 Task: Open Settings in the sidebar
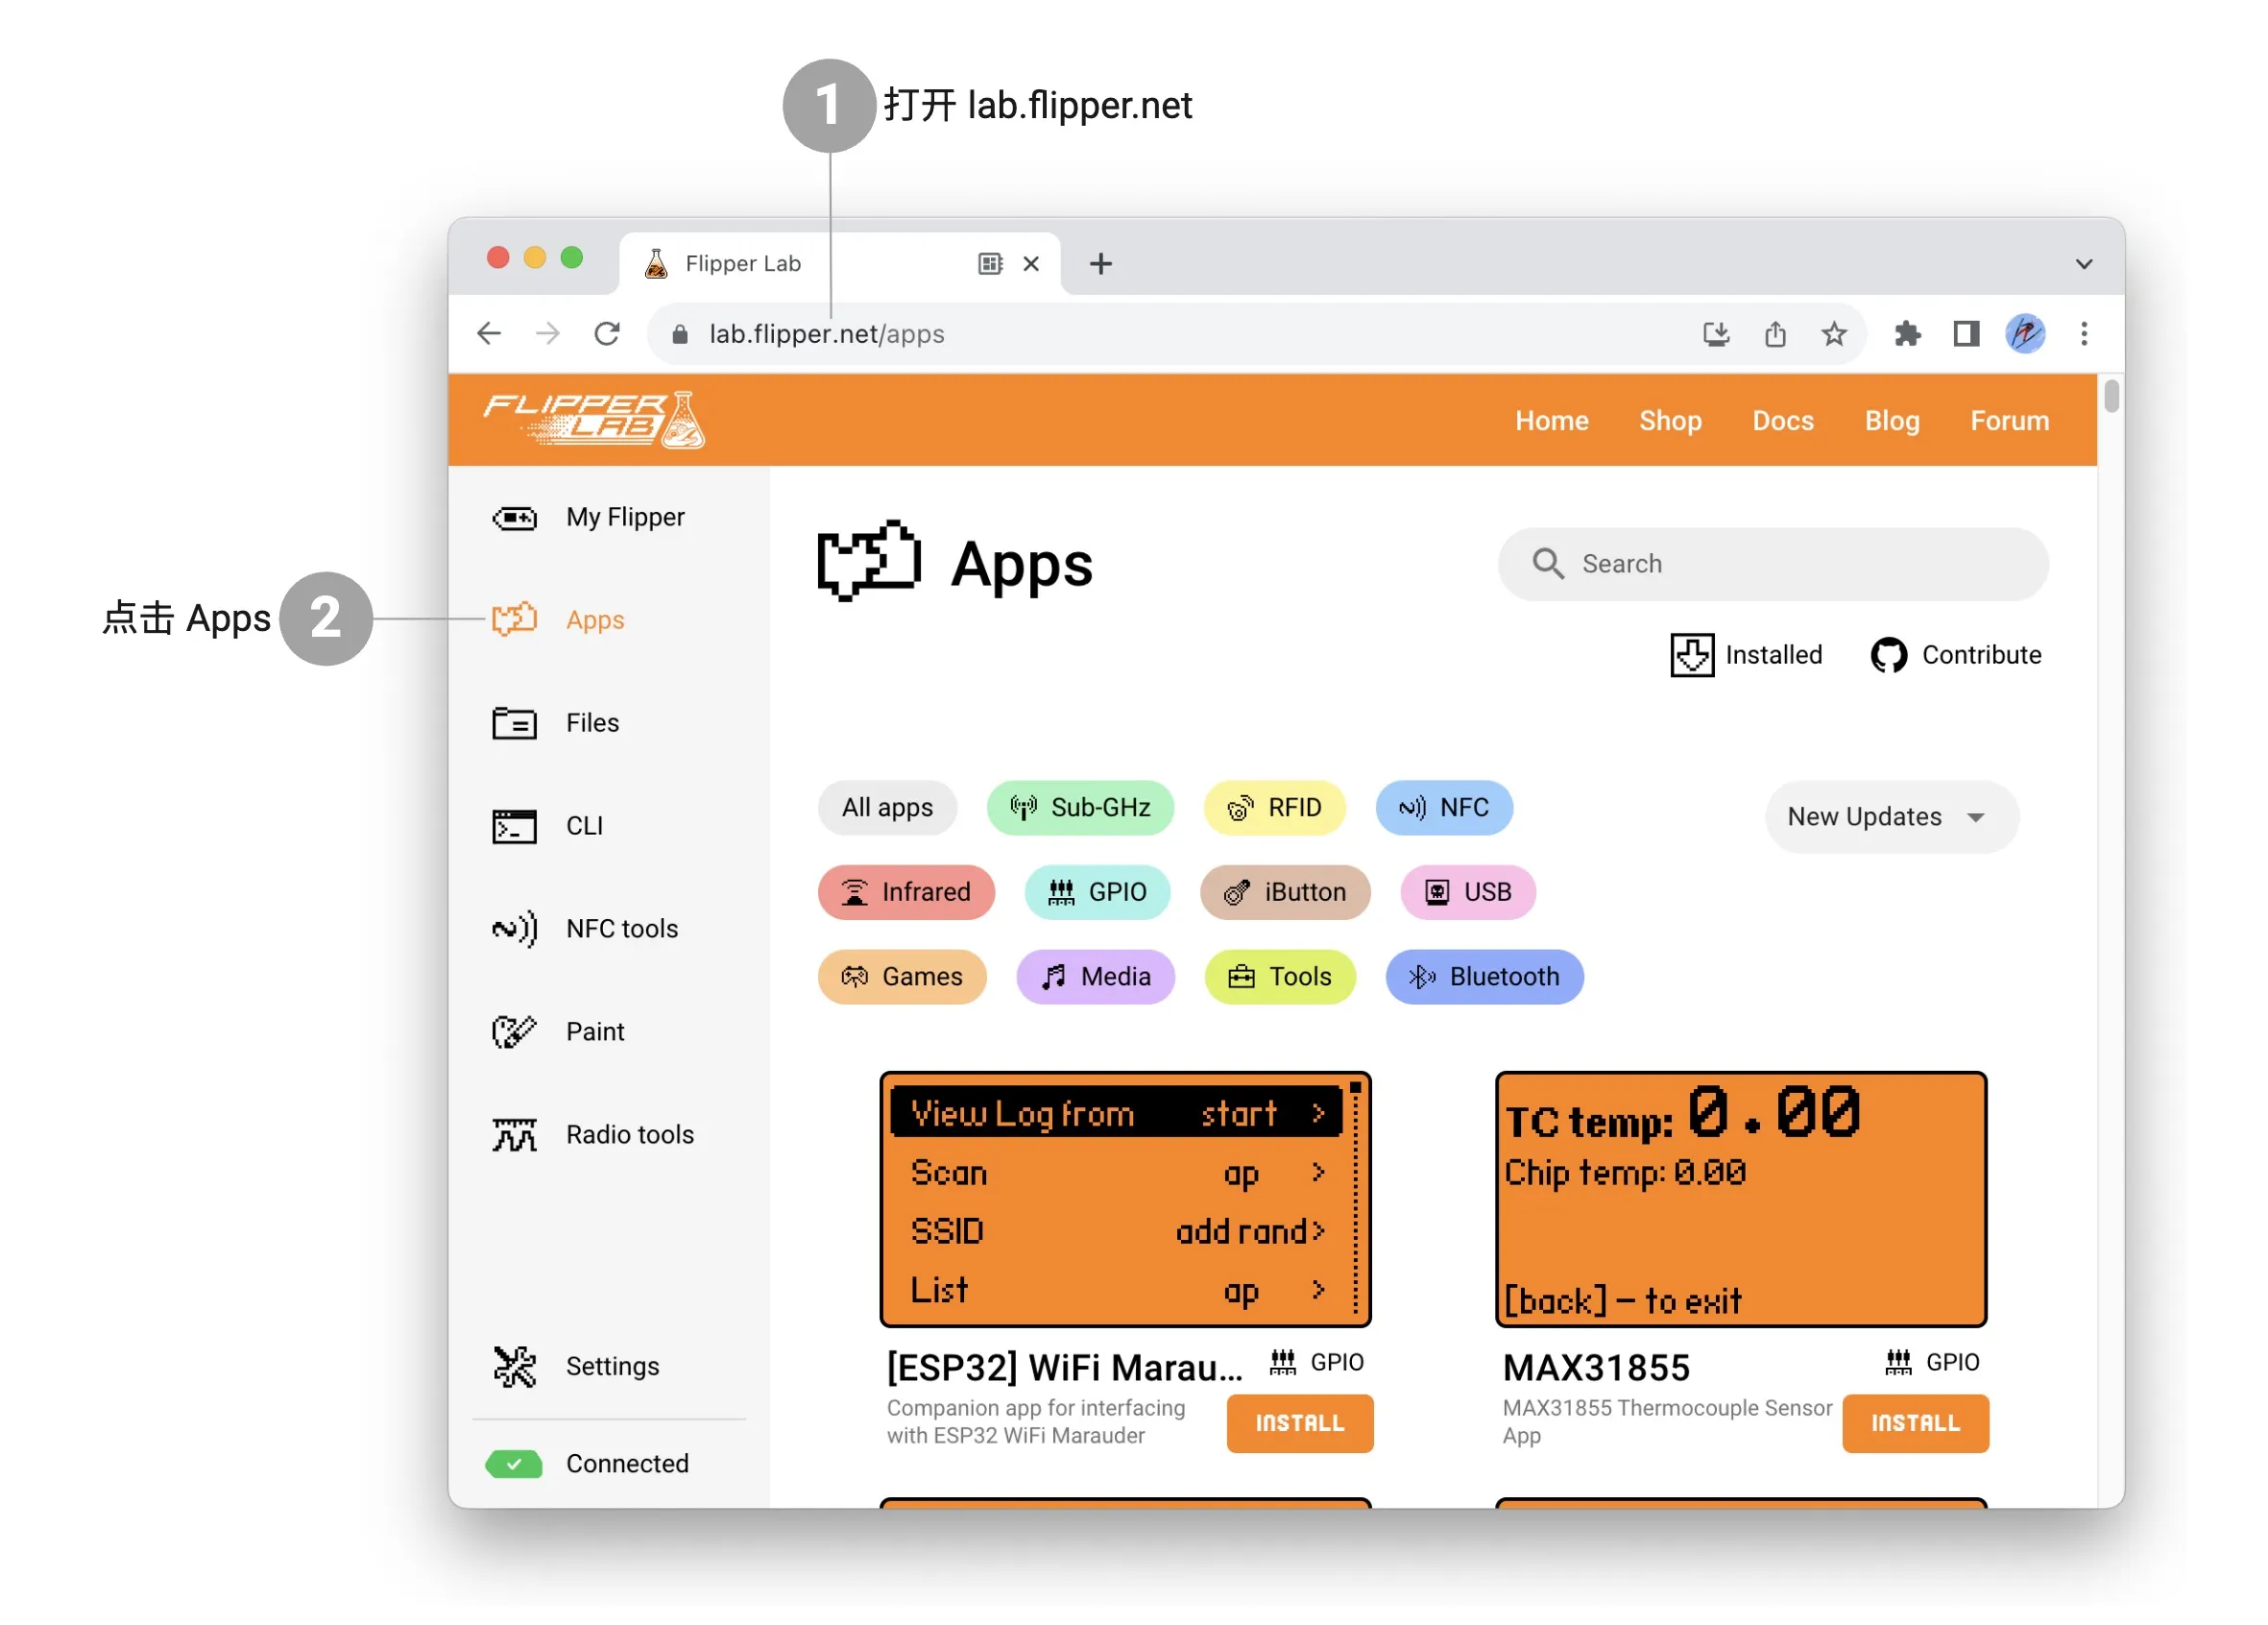point(577,1366)
